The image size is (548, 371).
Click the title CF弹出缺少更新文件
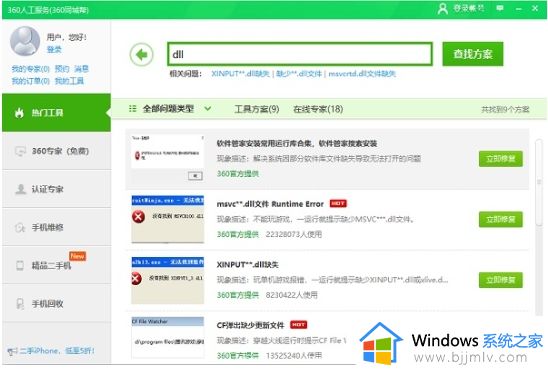click(250, 325)
